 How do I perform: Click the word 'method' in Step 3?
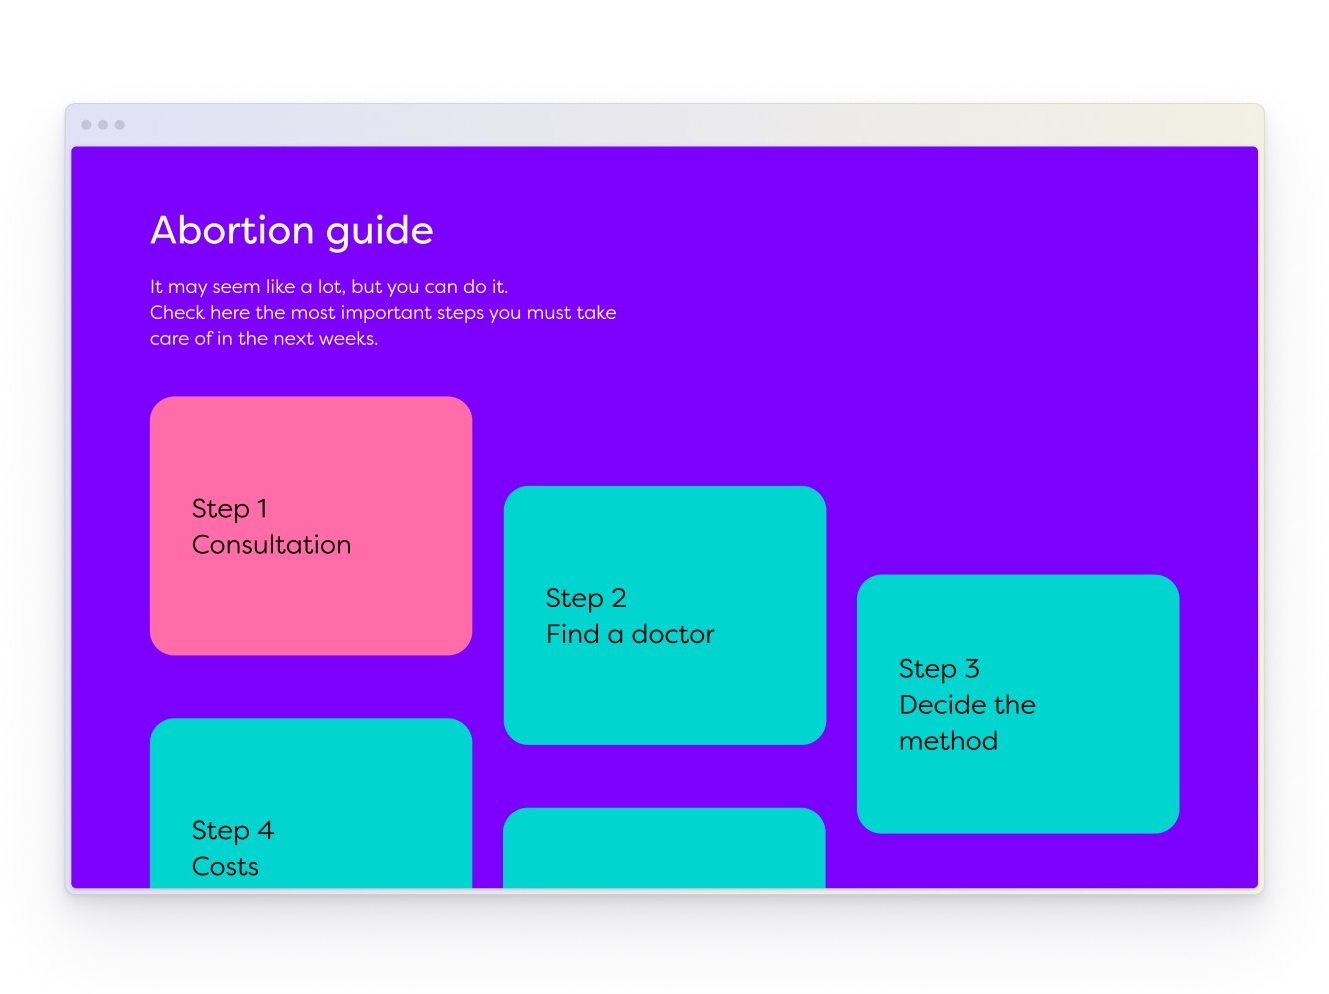point(948,741)
